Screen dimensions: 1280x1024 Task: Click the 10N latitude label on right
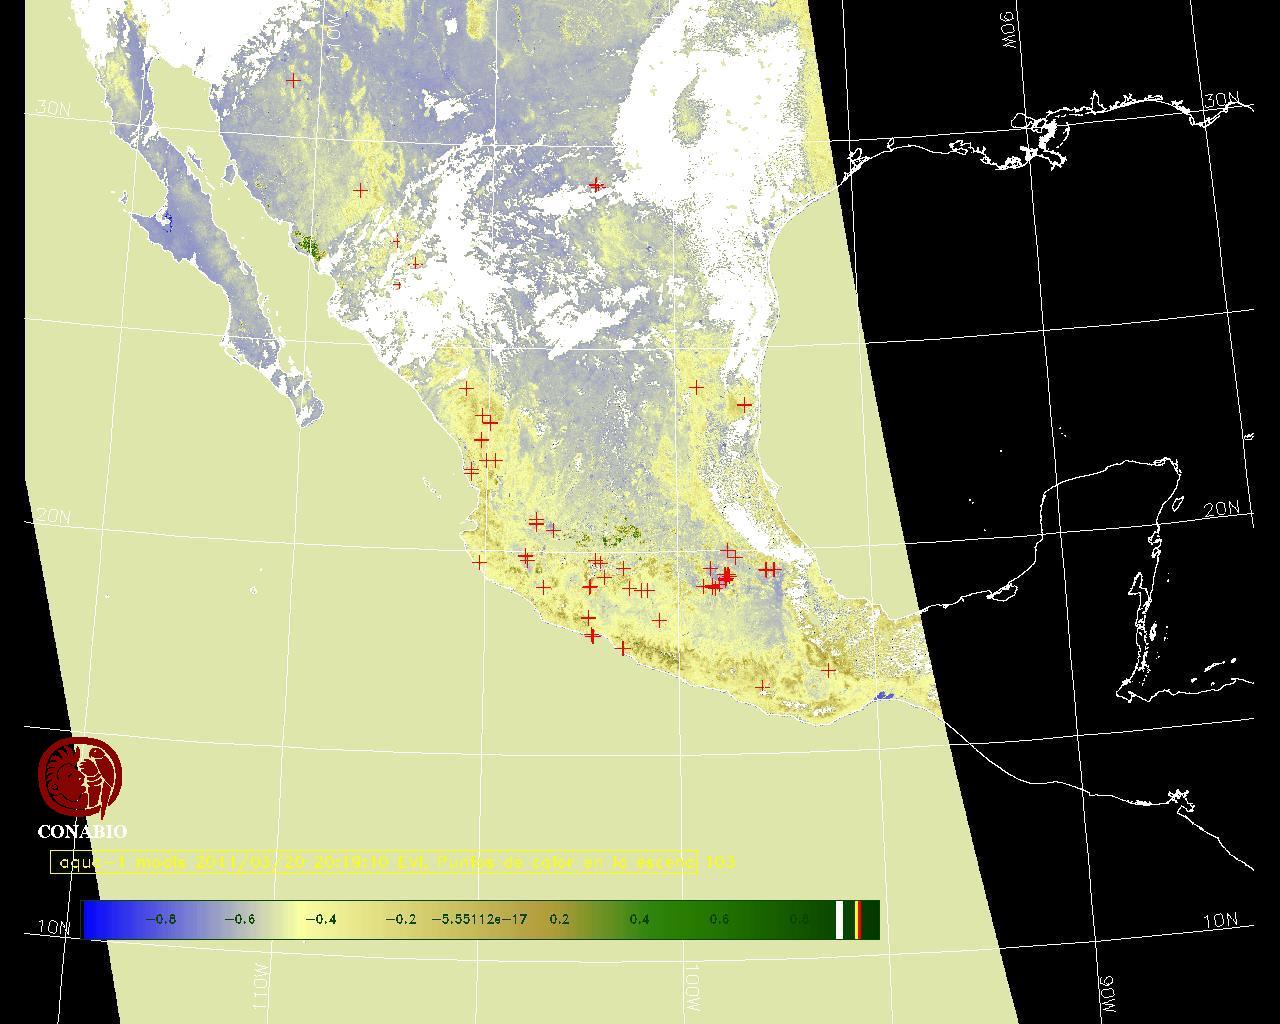1220,921
